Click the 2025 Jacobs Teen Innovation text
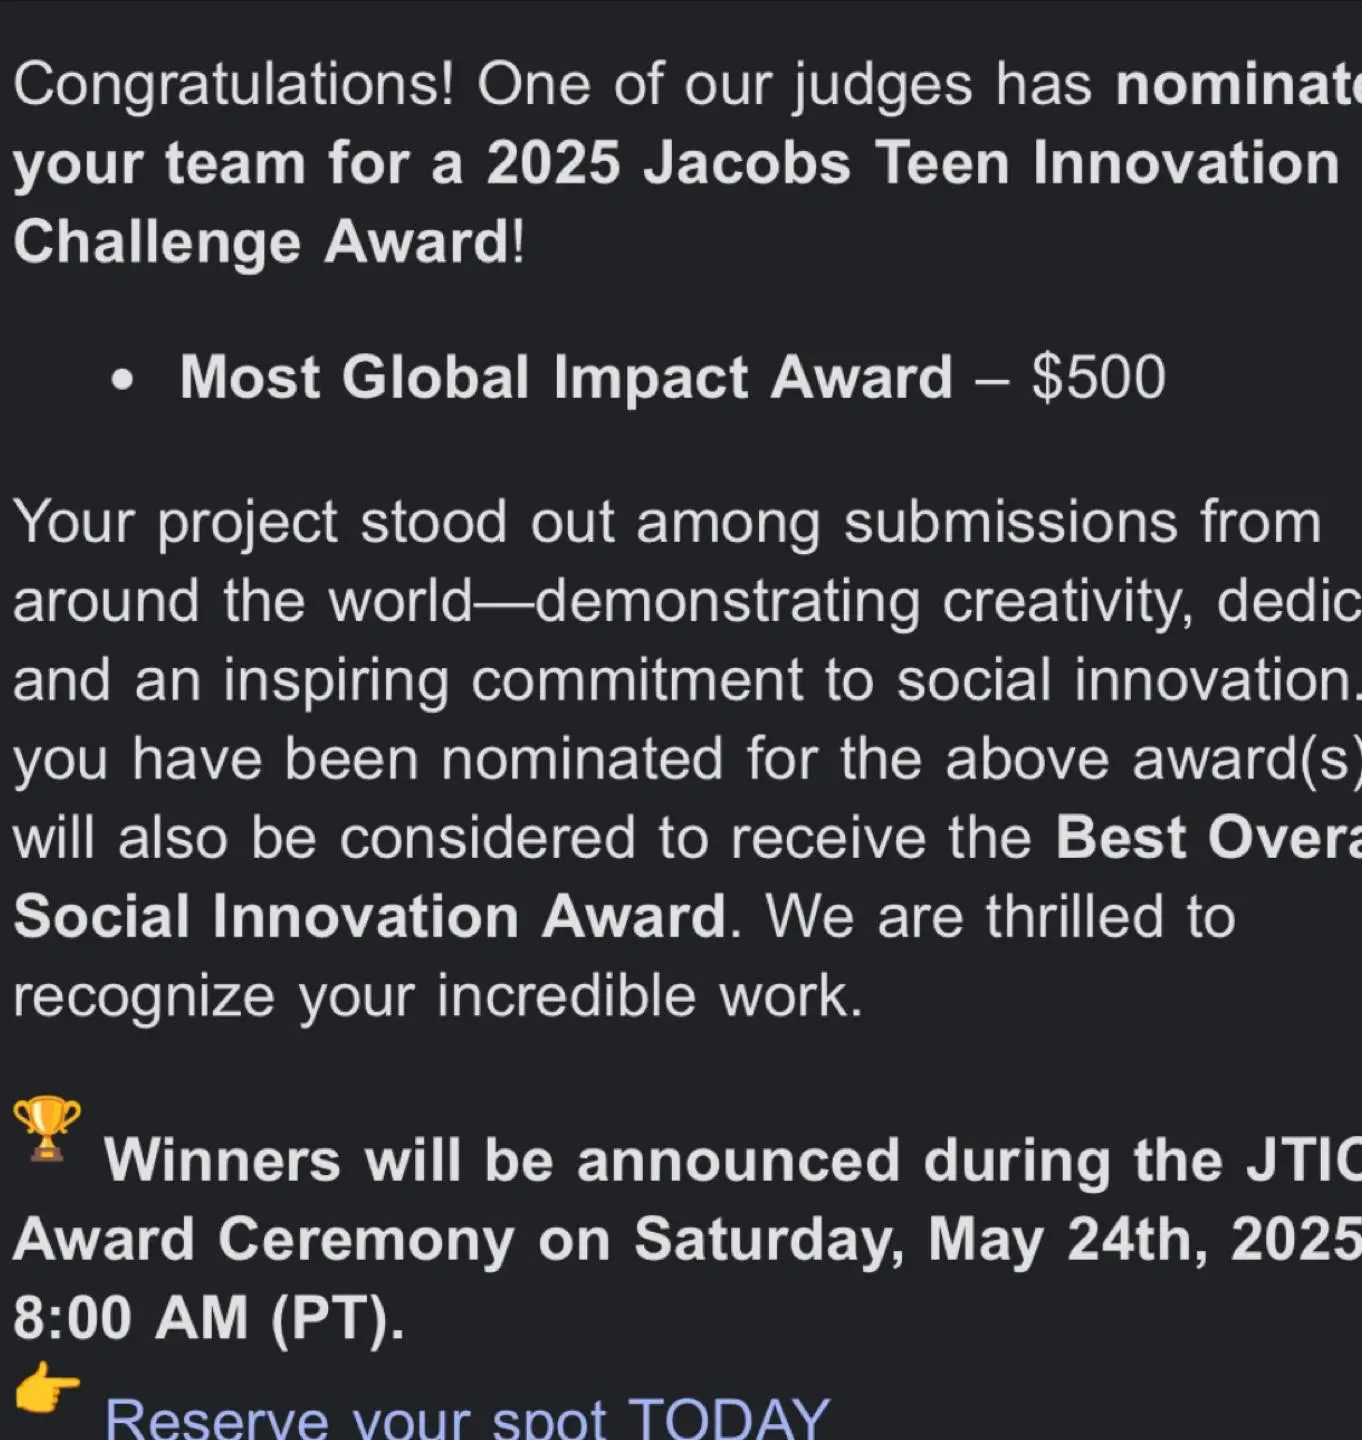This screenshot has width=1362, height=1440. pyautogui.click(x=913, y=163)
